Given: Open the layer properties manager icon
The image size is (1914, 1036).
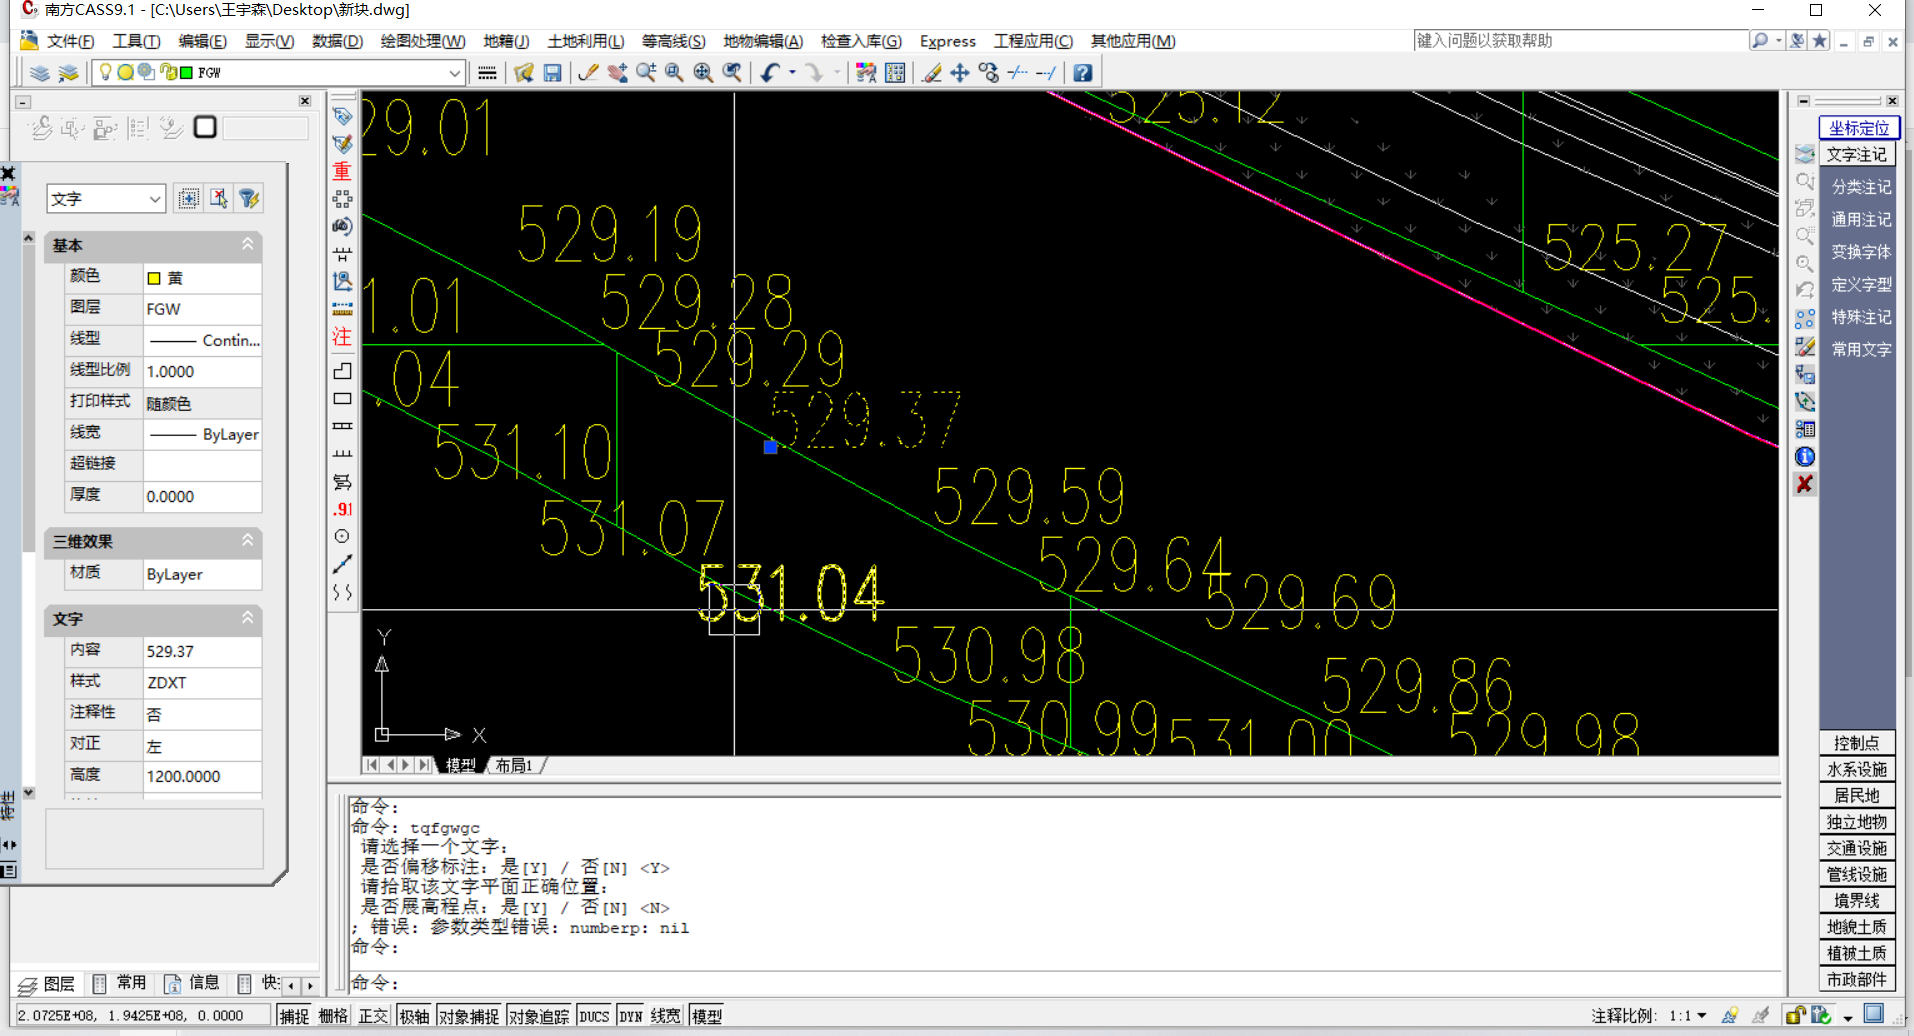Looking at the screenshot, I should 39,73.
